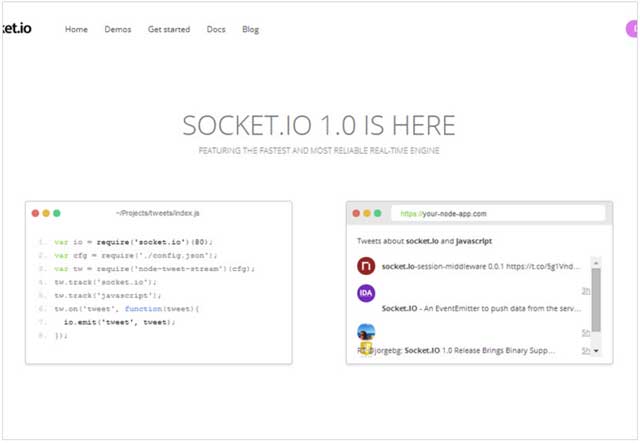This screenshot has height=443, width=640.
Task: Click the green dot in the code editor window
Action: (x=57, y=213)
